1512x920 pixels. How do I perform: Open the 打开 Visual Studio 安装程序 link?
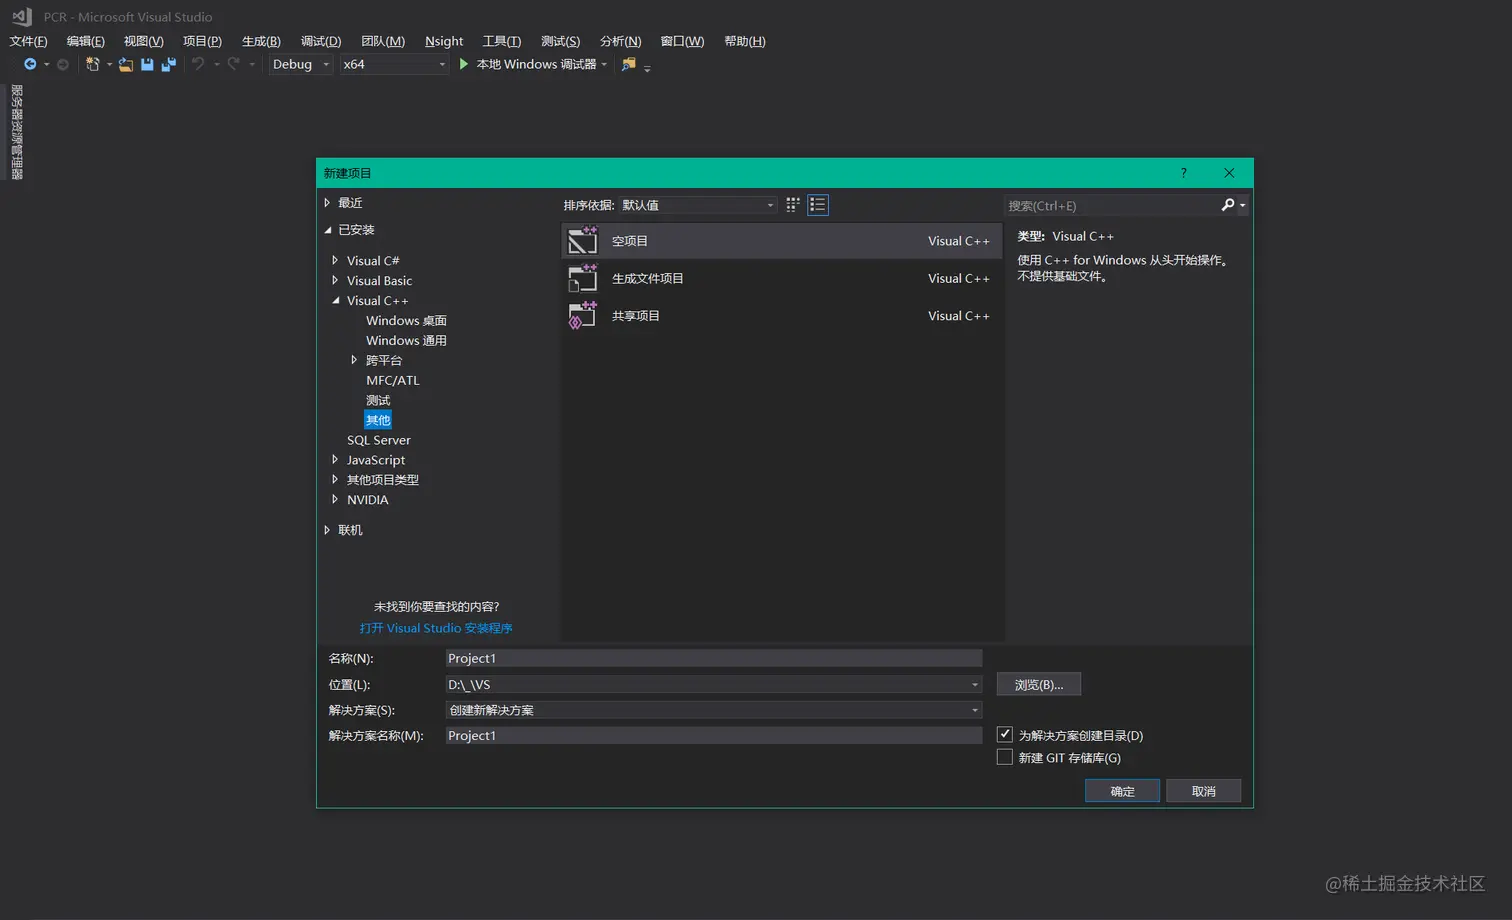436,628
